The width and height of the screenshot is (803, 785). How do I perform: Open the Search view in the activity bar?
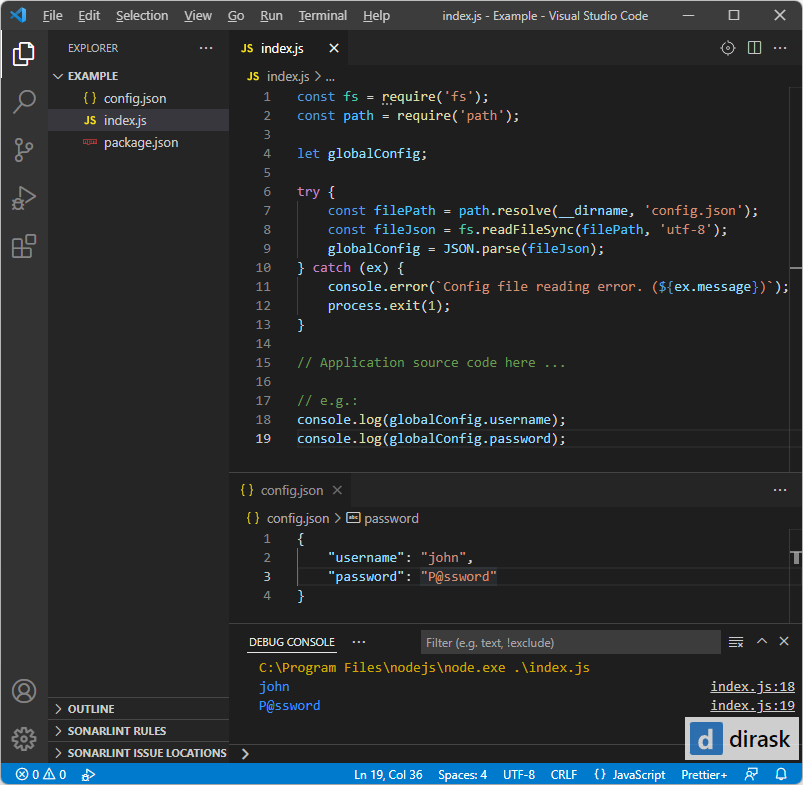coord(24,101)
